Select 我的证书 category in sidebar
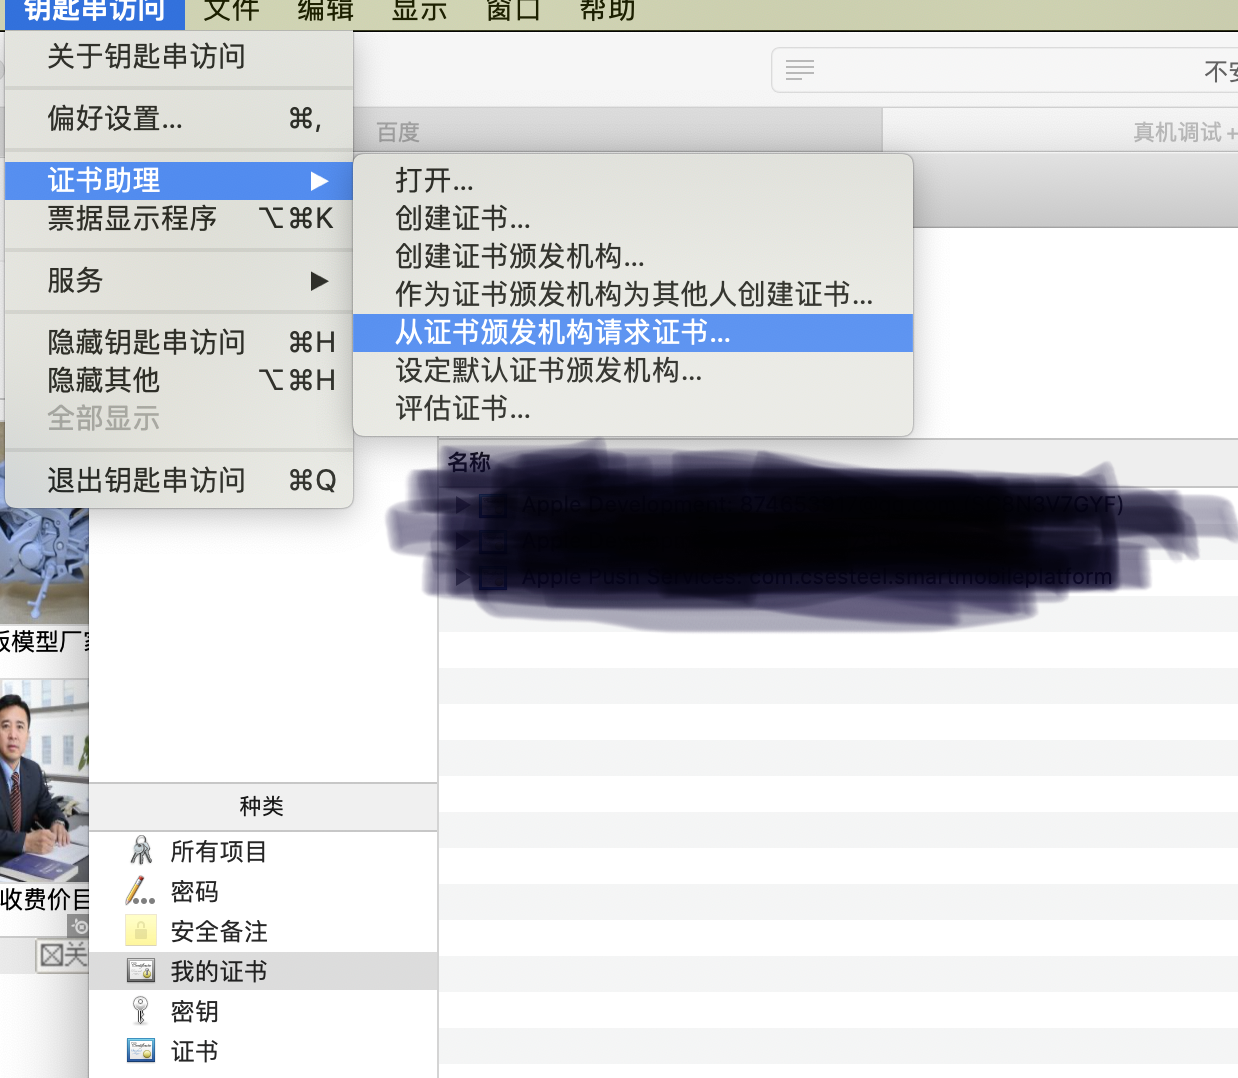This screenshot has width=1238, height=1078. pyautogui.click(x=263, y=972)
